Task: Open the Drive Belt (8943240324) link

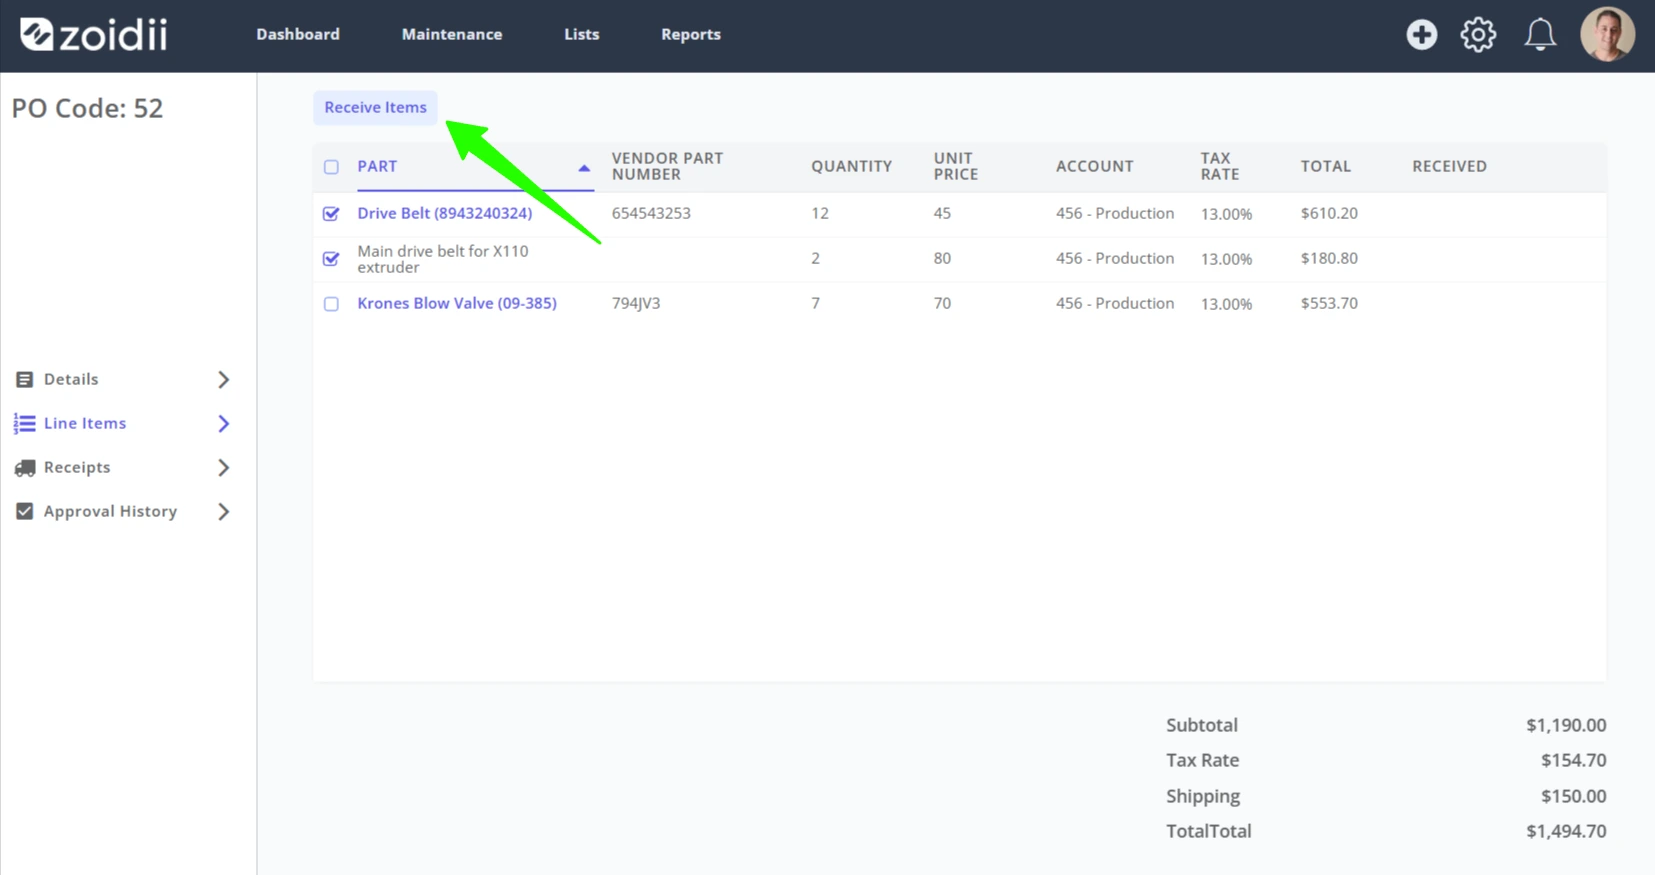Action: coord(445,213)
